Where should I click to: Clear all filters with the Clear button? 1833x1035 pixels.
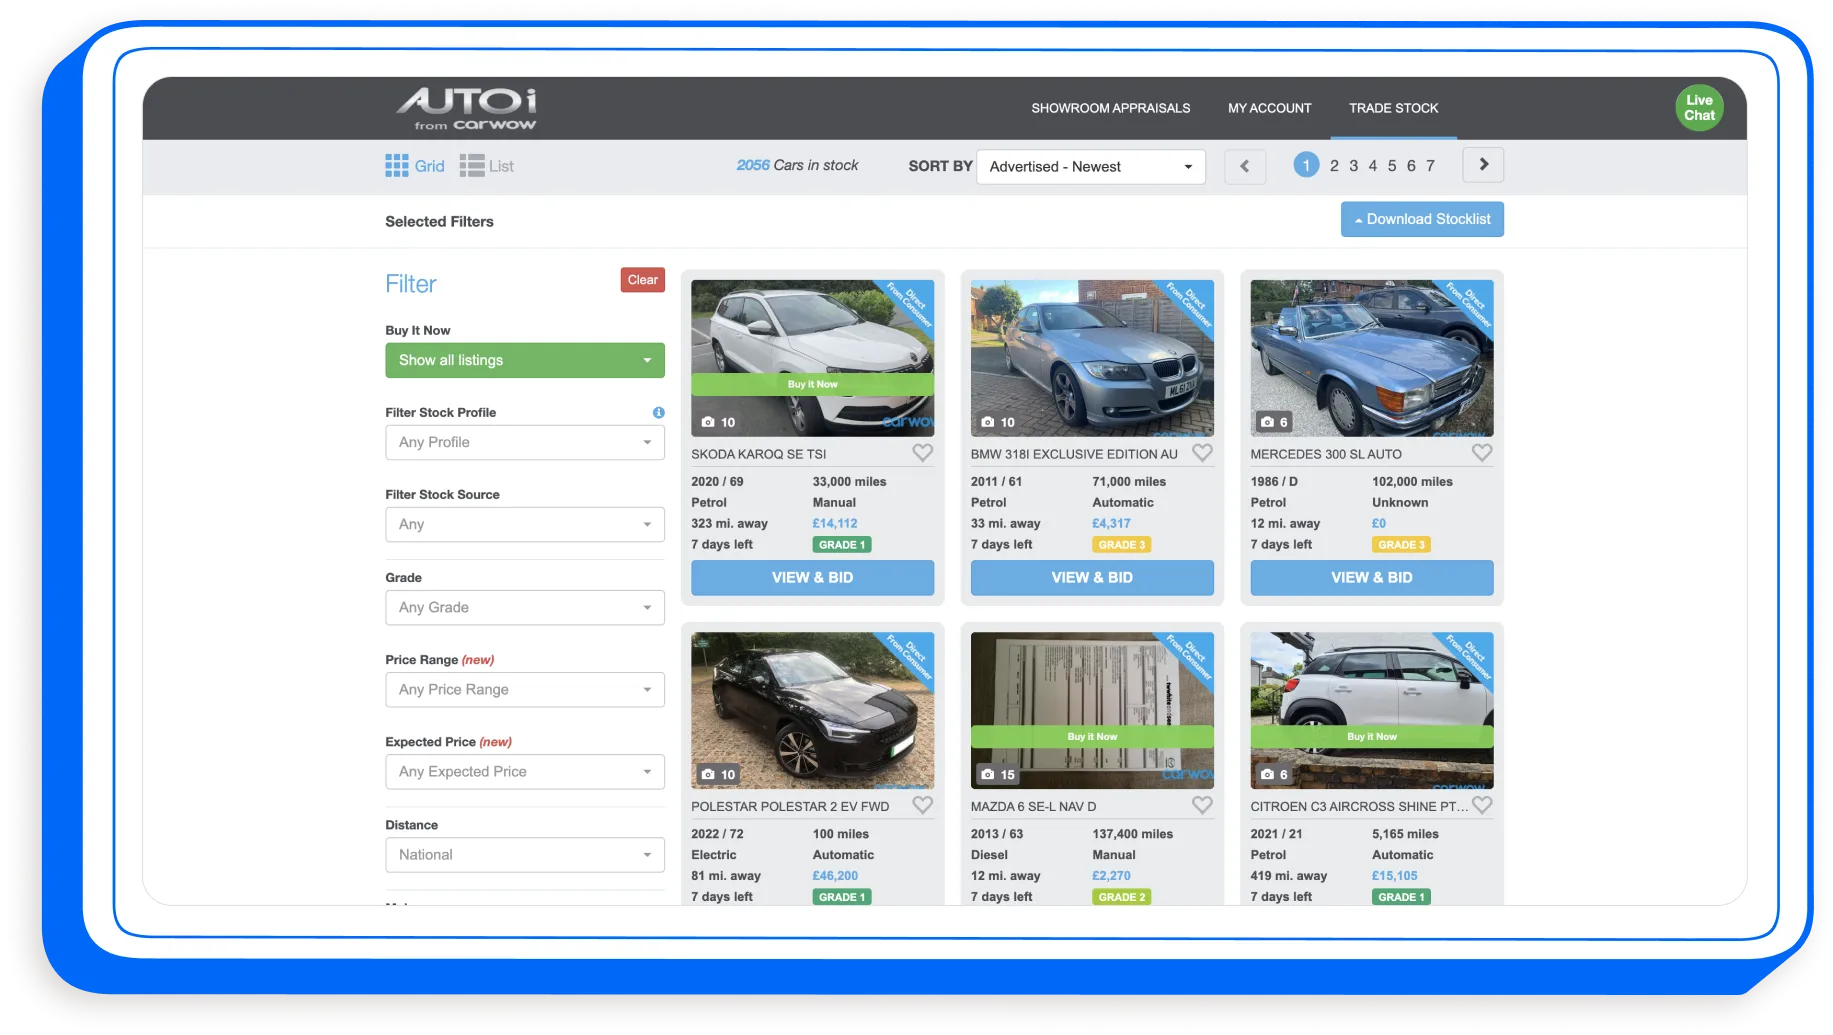(x=642, y=280)
